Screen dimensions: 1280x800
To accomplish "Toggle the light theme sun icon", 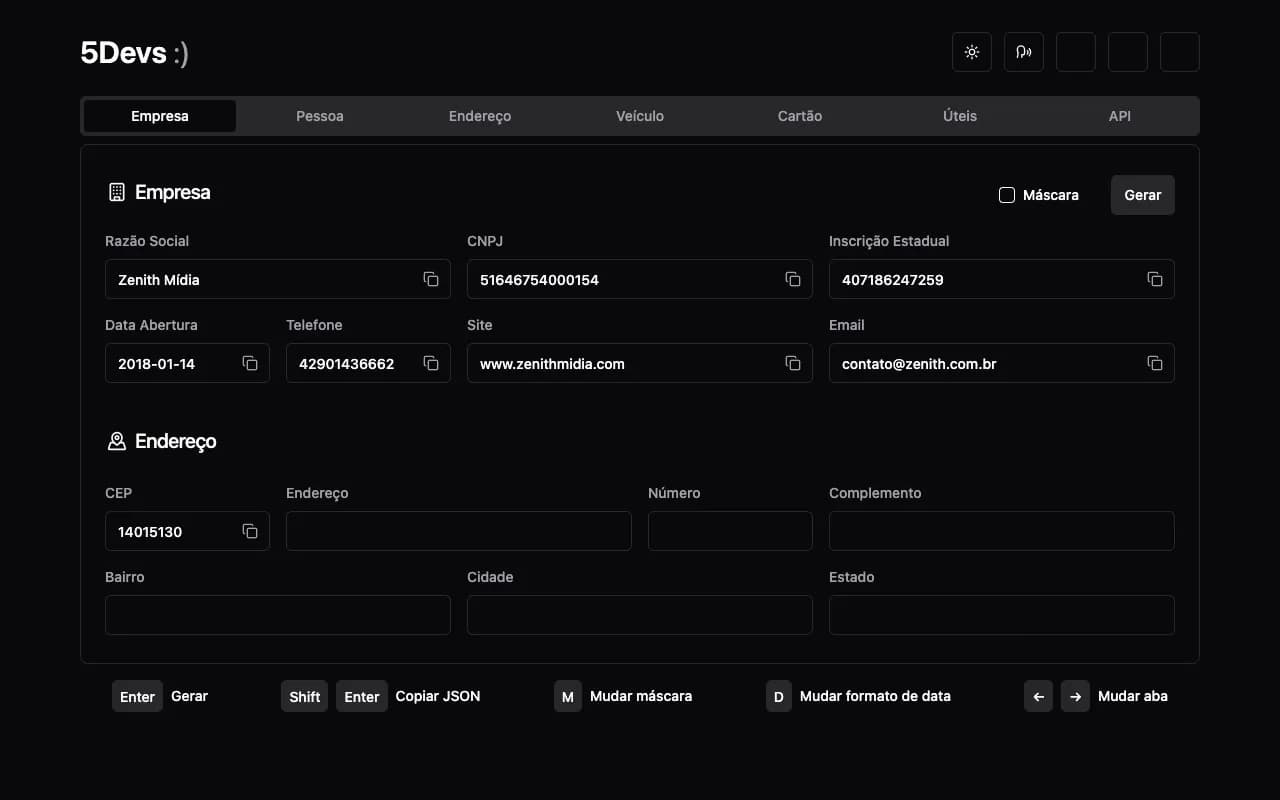I will 971,52.
